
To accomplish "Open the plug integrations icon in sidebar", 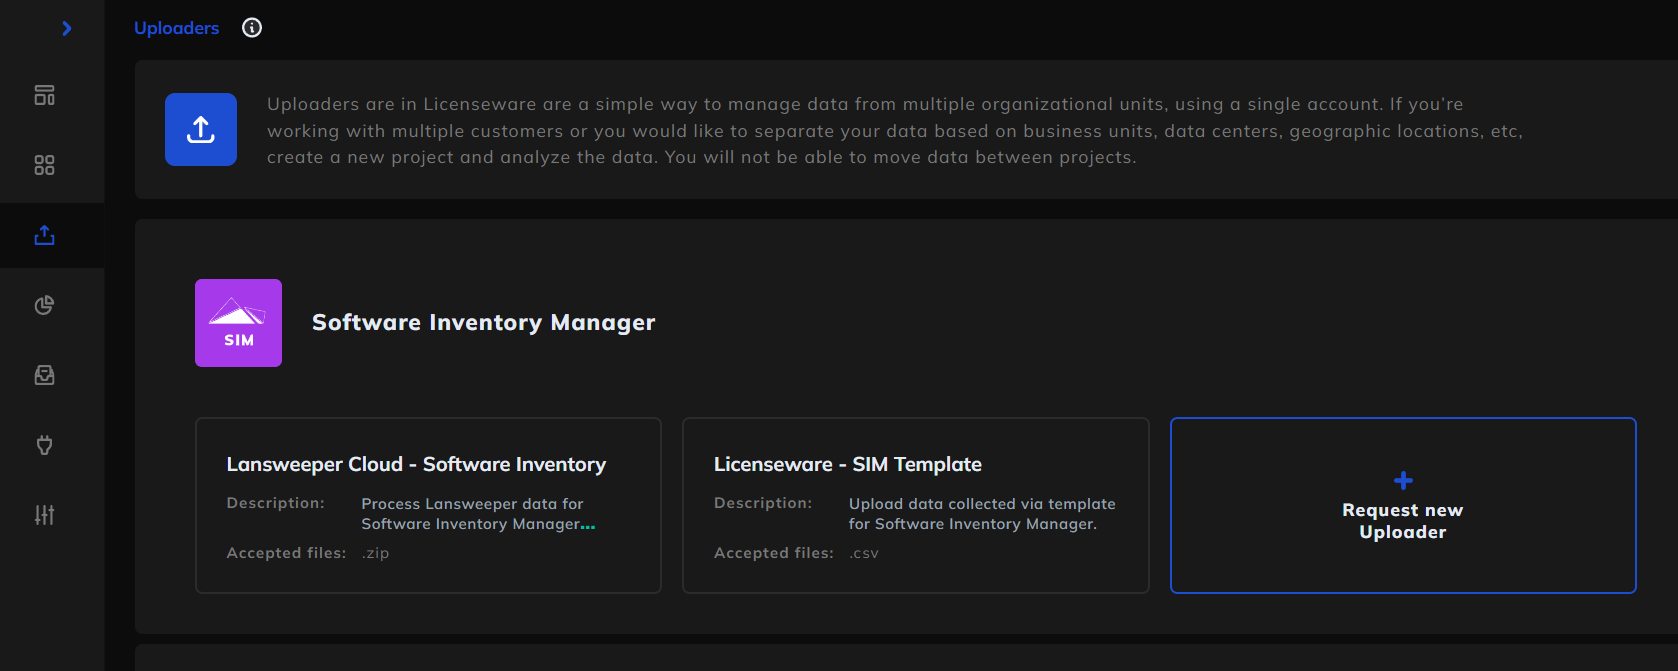I will (44, 445).
